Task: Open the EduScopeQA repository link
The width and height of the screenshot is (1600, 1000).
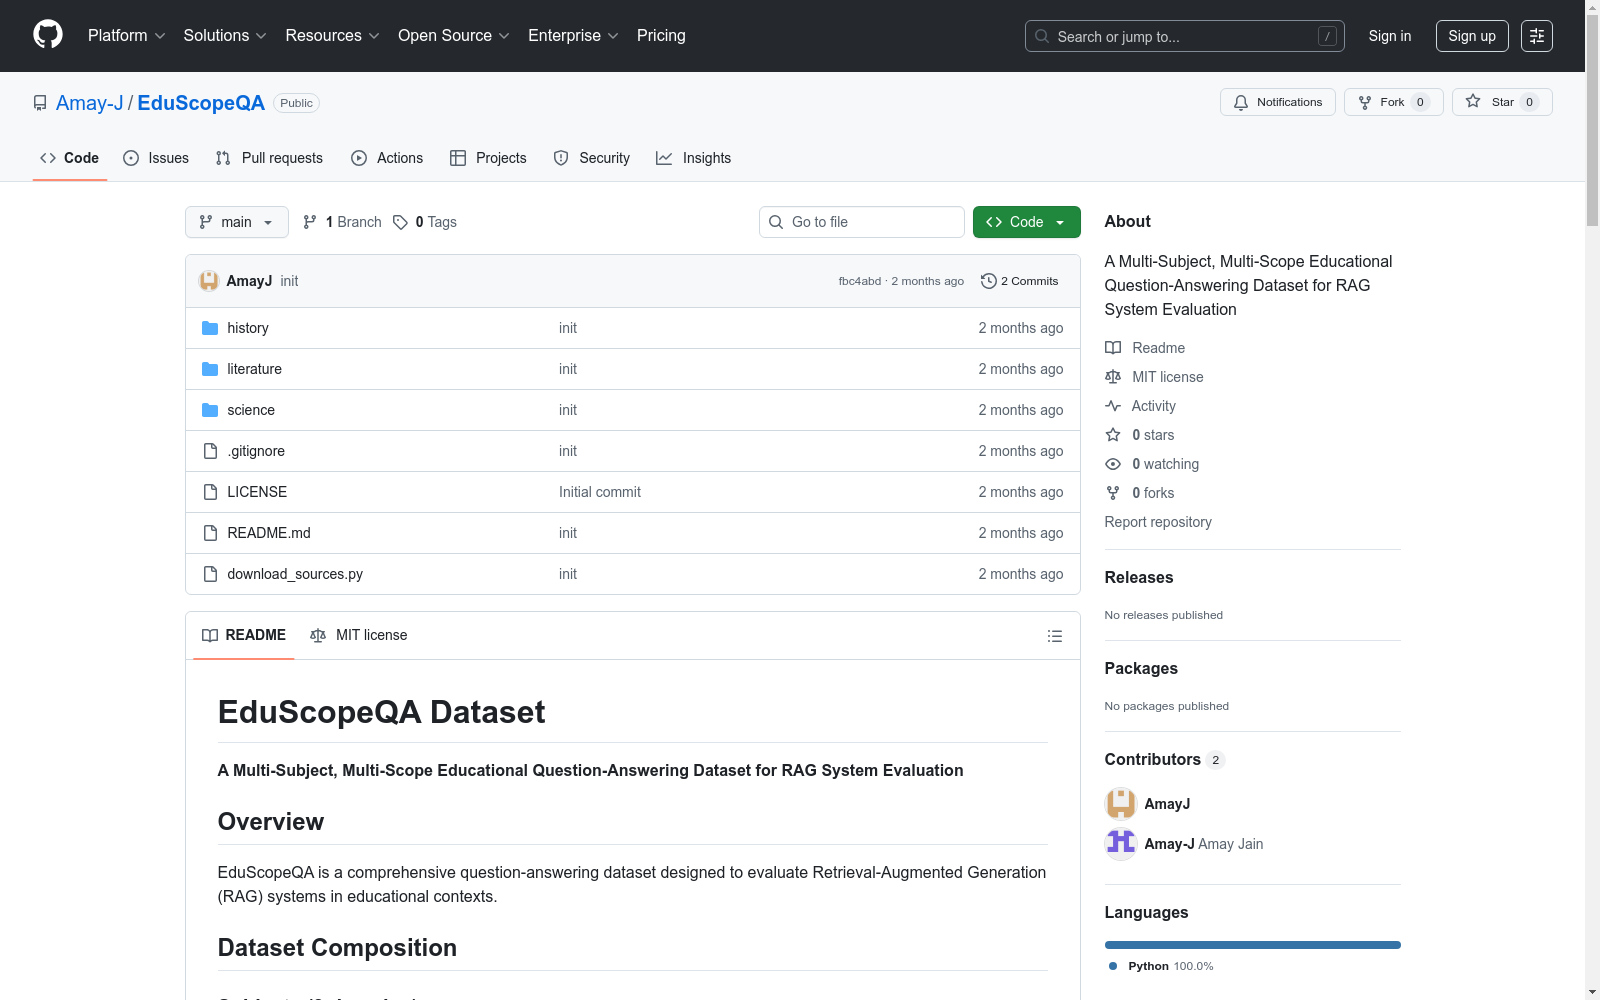Action: tap(201, 103)
